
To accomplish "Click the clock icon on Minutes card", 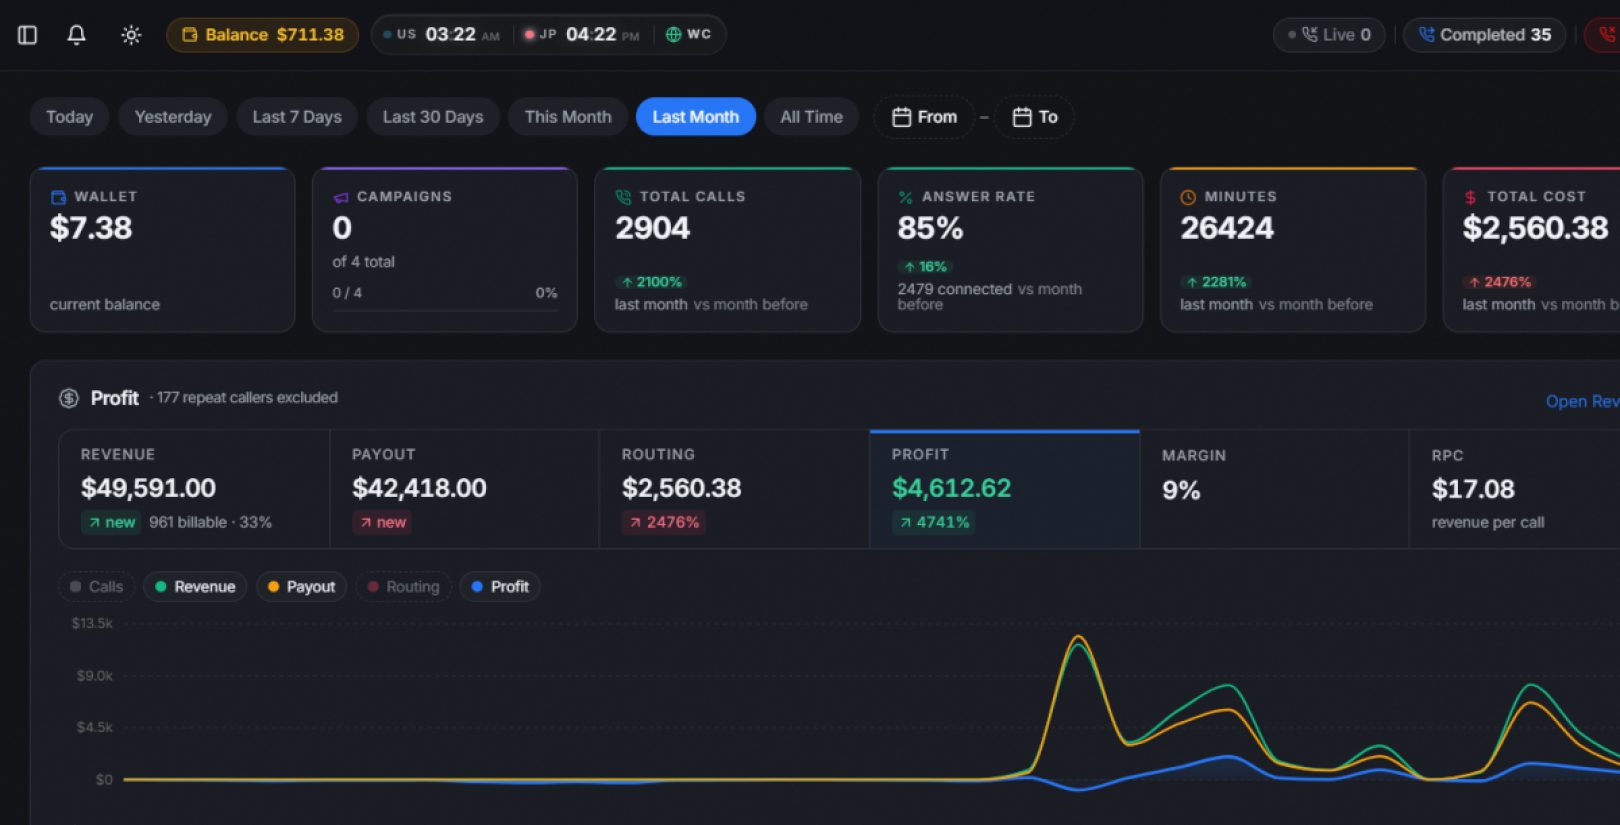I will coord(1188,197).
